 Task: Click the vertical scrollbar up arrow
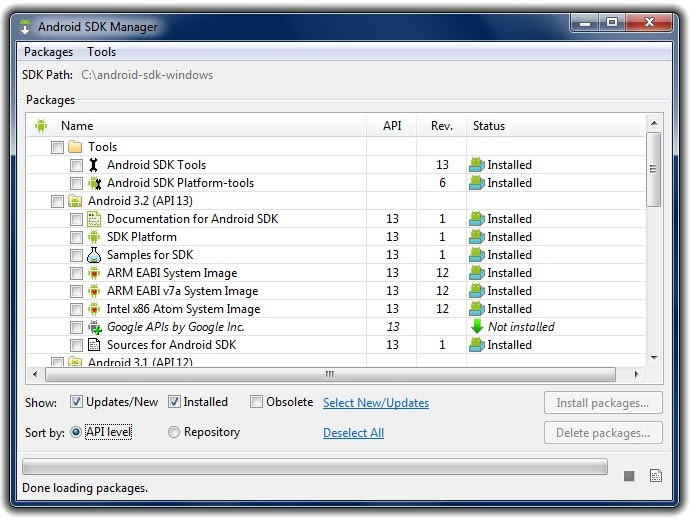point(654,124)
